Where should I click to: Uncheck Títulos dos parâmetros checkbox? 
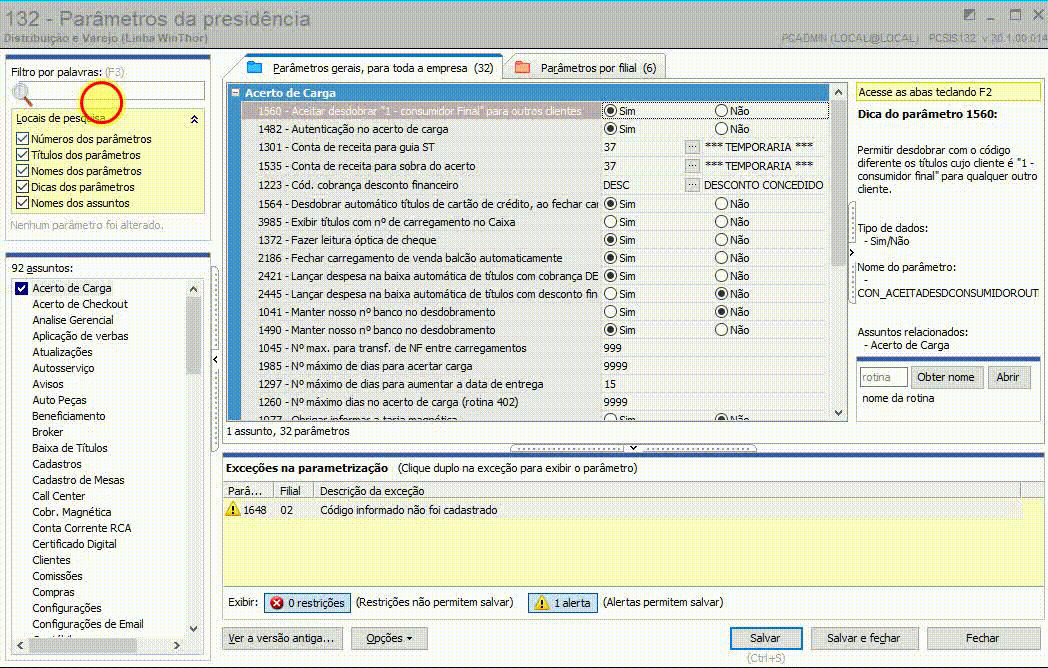[22, 154]
